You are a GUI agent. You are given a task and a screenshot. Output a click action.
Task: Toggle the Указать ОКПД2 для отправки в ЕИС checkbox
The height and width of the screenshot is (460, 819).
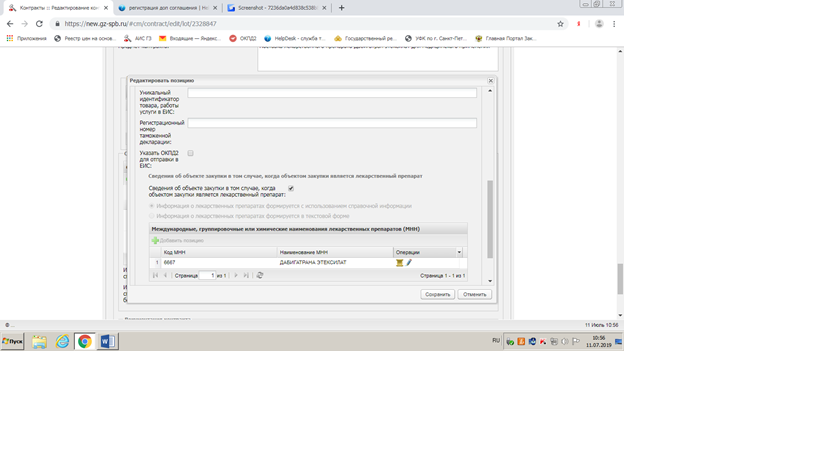pyautogui.click(x=191, y=153)
